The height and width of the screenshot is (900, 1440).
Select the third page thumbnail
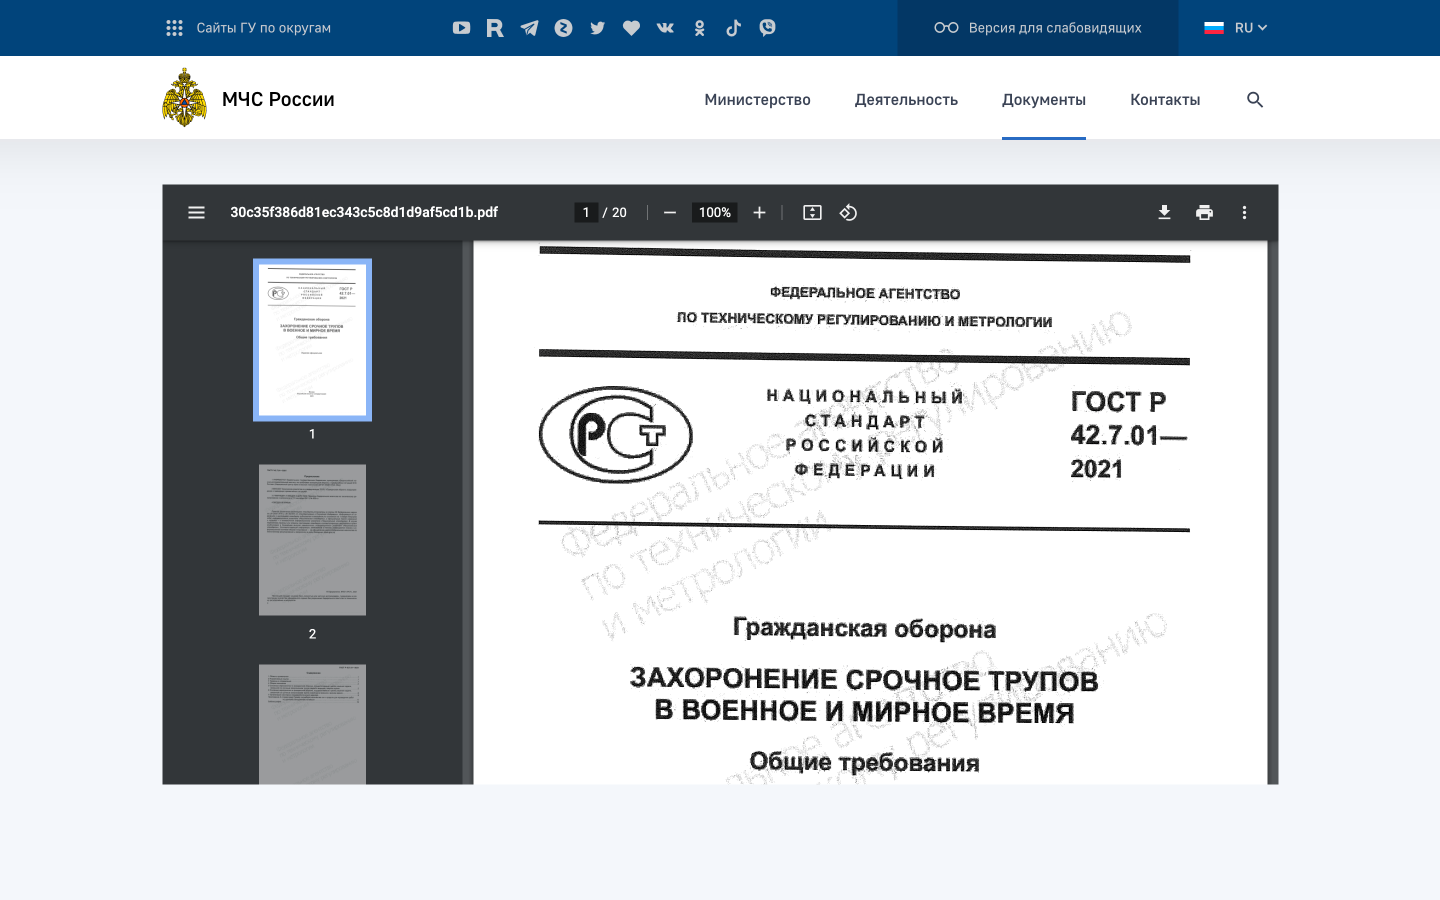click(x=312, y=724)
